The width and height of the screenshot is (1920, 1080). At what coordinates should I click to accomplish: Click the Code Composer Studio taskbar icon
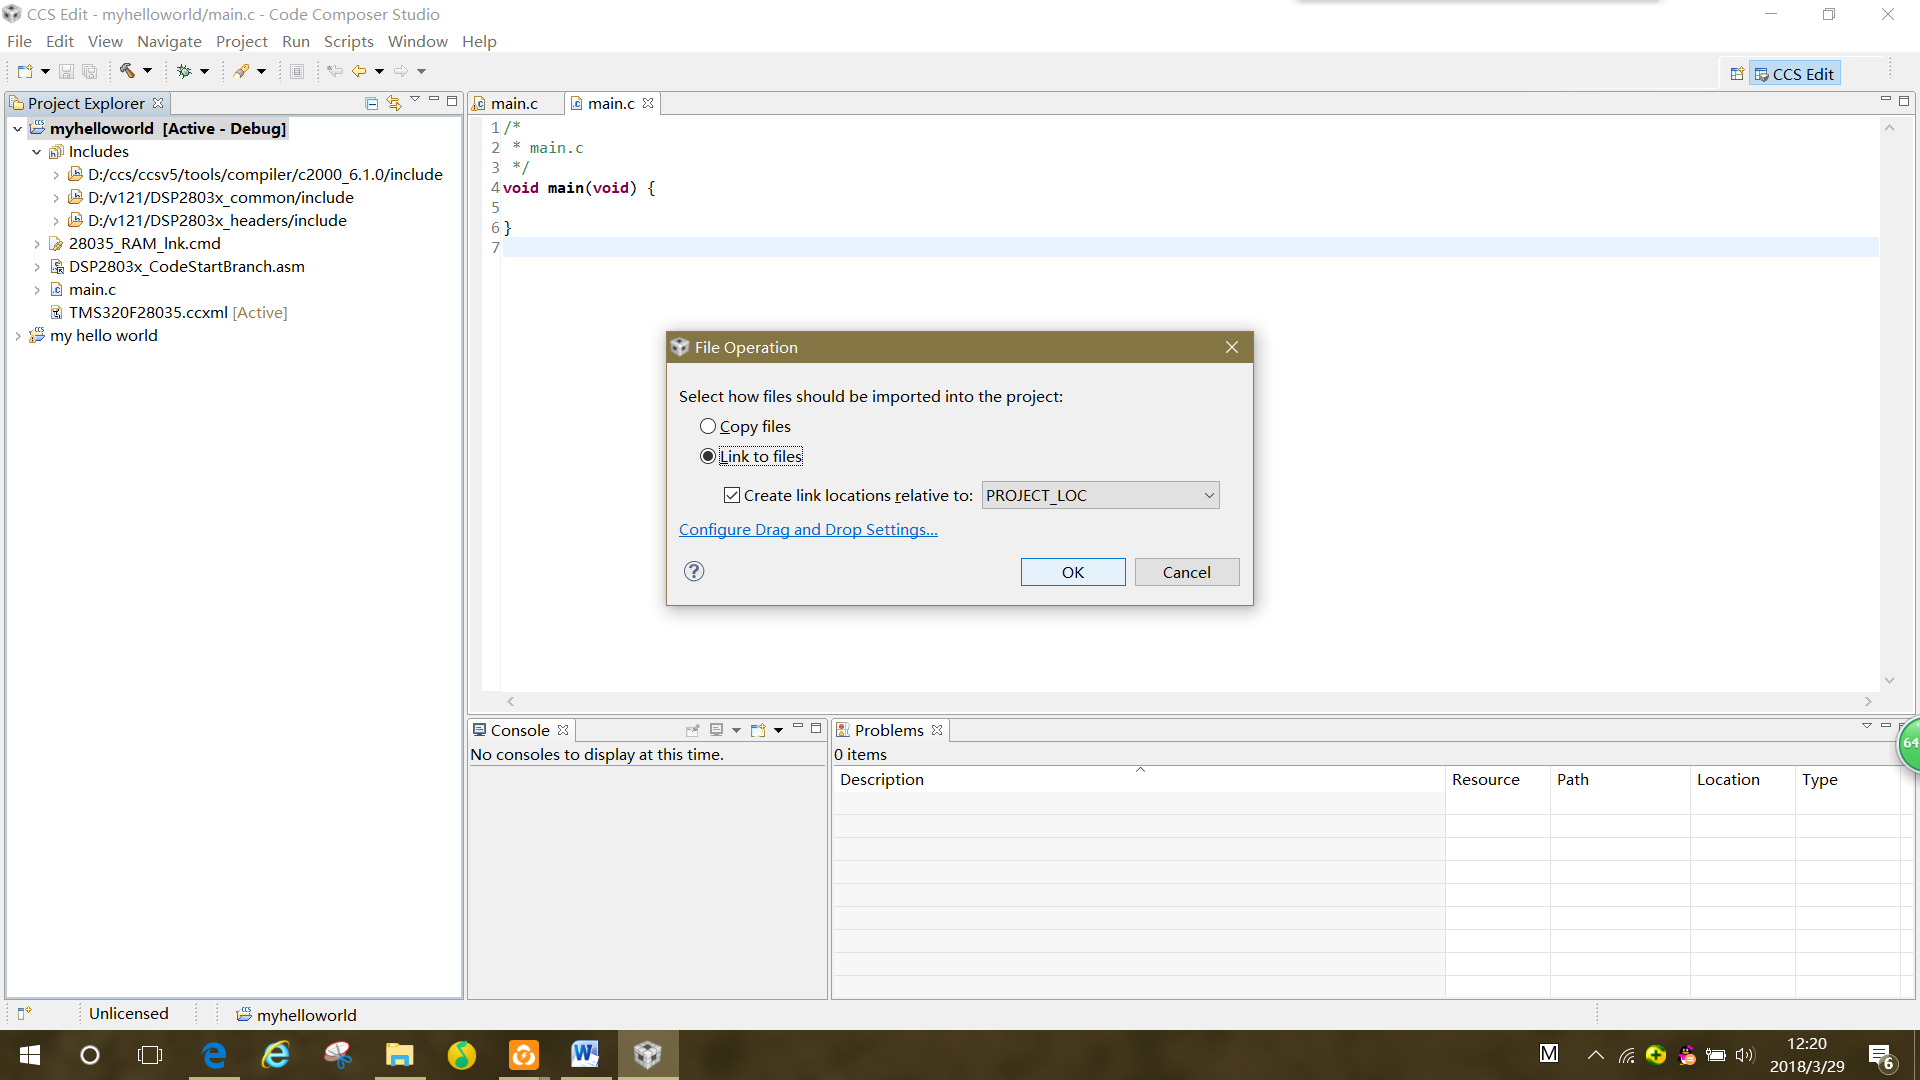tap(647, 1055)
